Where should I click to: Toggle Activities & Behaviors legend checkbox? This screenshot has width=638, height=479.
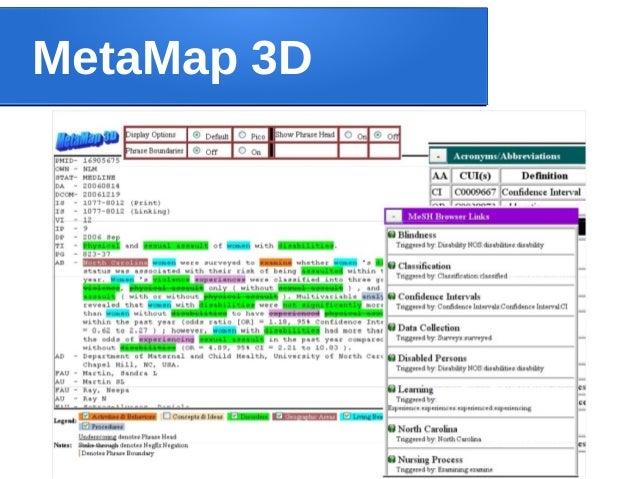coord(85,416)
